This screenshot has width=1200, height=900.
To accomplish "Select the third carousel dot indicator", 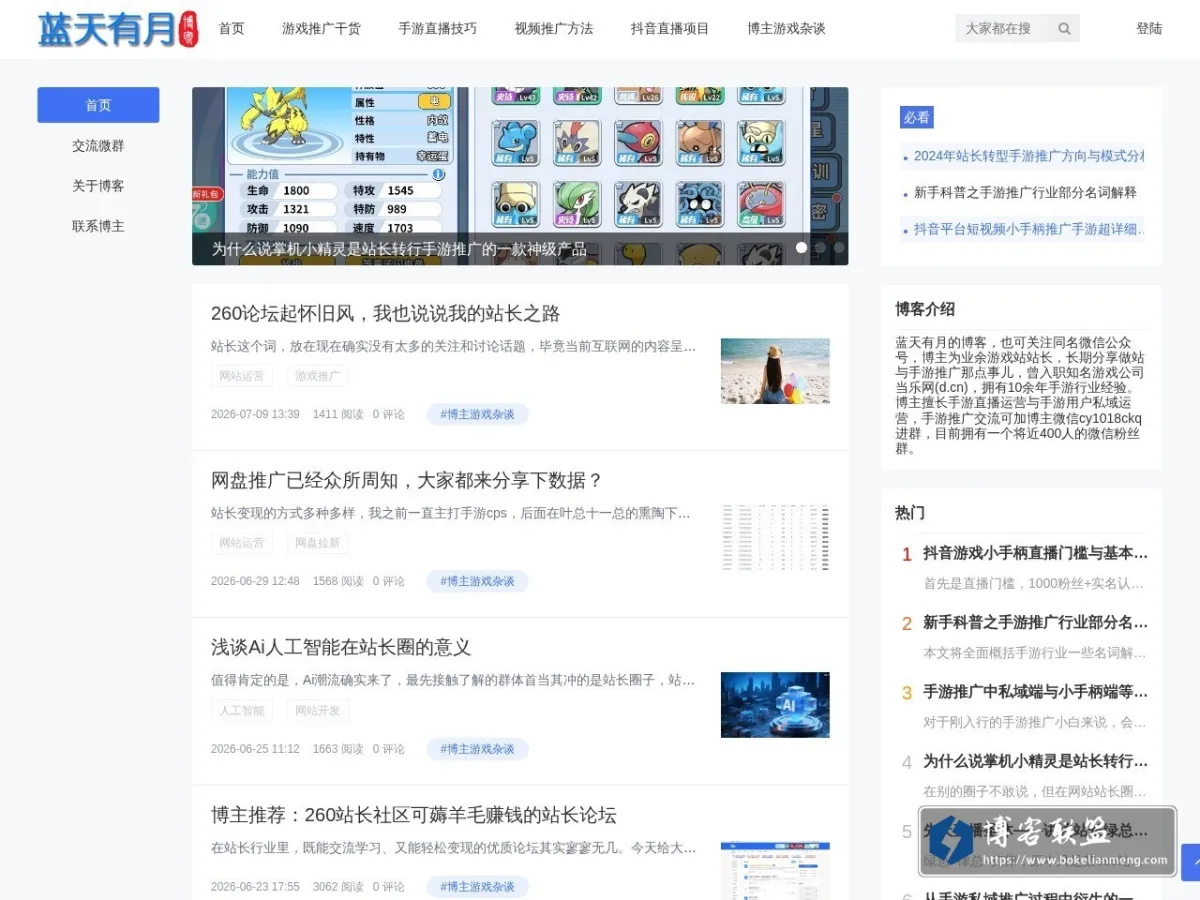I will 840,247.
